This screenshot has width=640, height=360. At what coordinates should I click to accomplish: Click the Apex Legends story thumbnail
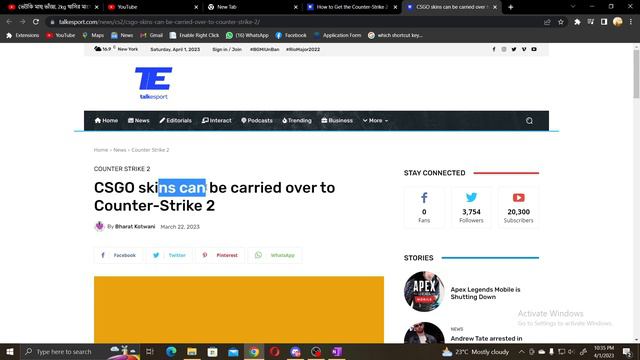(x=424, y=291)
